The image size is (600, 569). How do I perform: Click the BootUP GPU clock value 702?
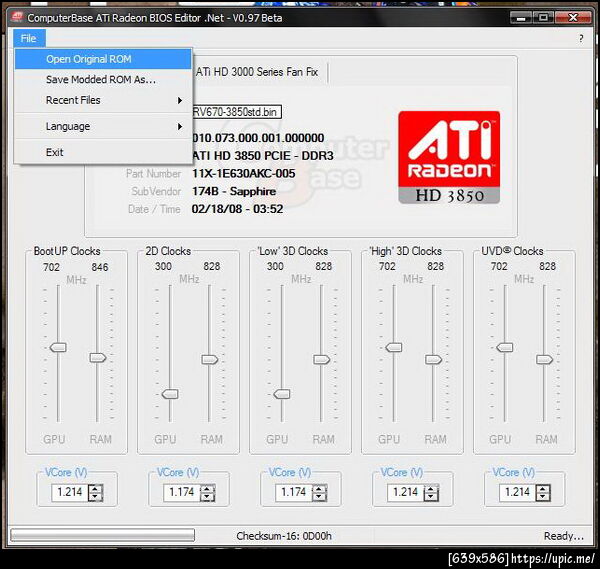click(51, 267)
